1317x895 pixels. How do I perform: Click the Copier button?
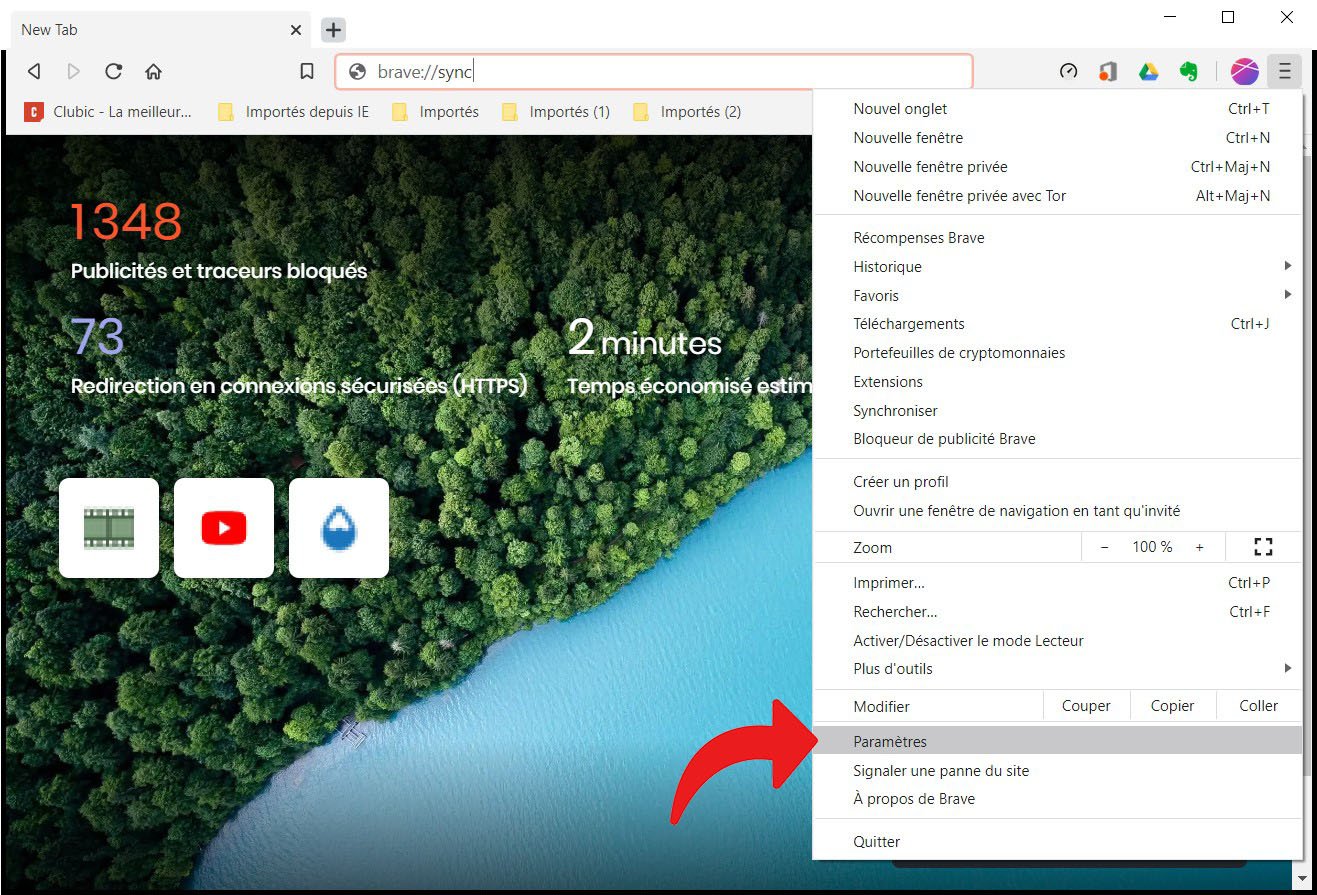(x=1172, y=705)
